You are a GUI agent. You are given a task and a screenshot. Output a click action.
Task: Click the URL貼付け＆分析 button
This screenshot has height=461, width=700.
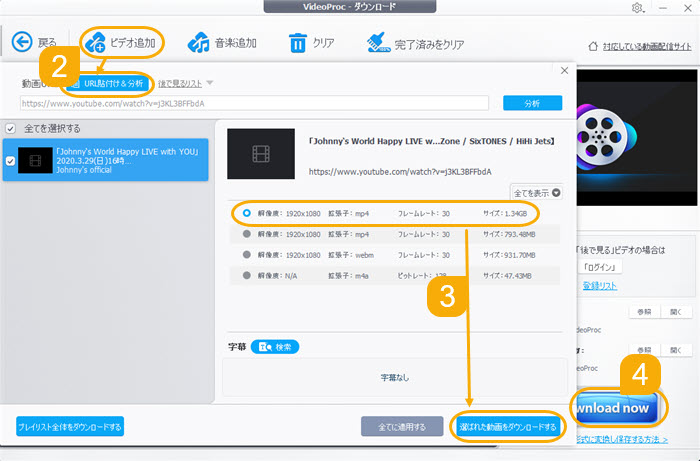tap(108, 83)
